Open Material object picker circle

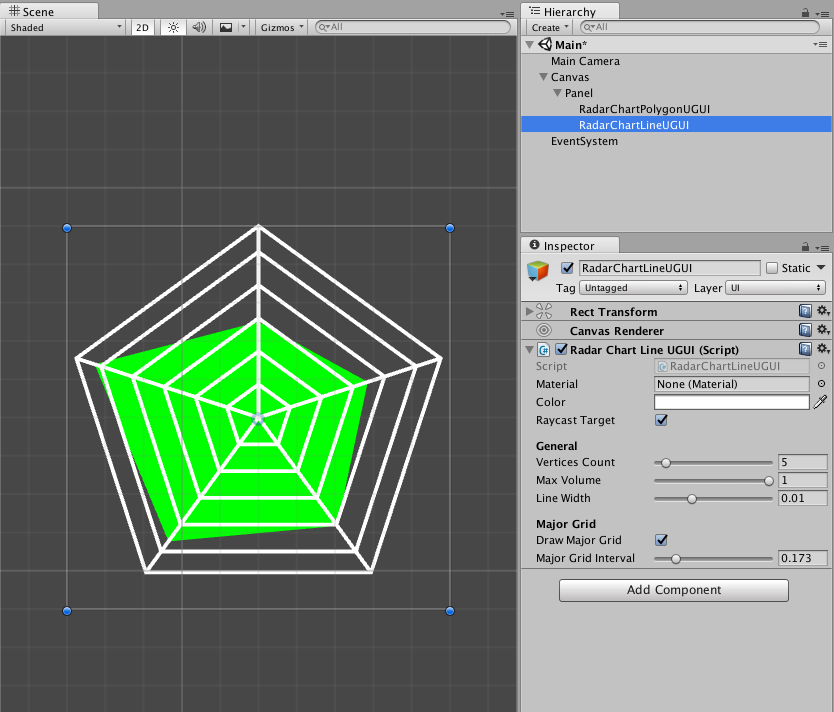pos(821,384)
